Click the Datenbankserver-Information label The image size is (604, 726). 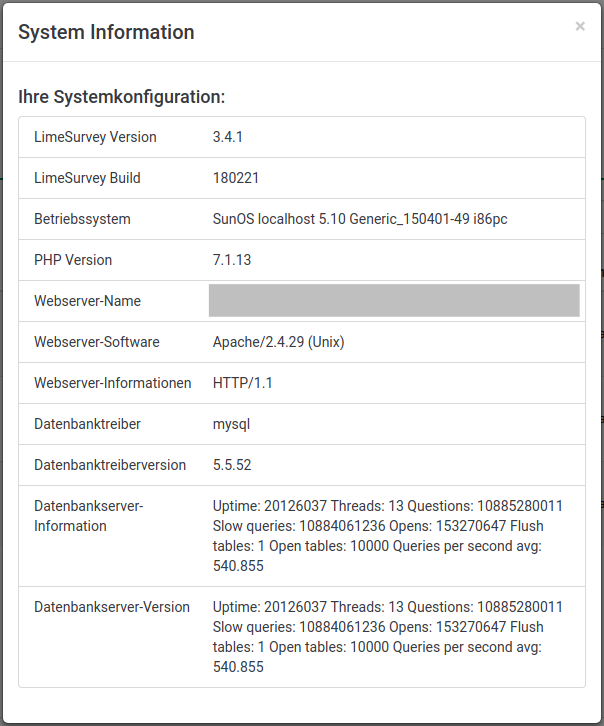(x=89, y=516)
